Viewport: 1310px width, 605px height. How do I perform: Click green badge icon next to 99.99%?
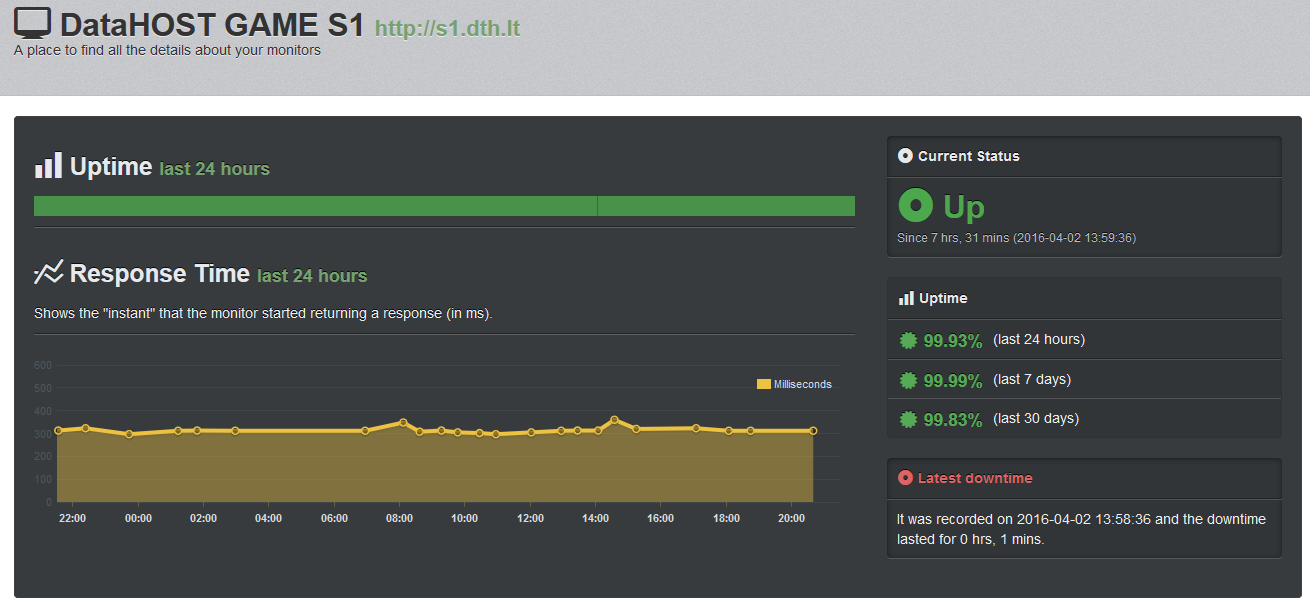tap(908, 380)
